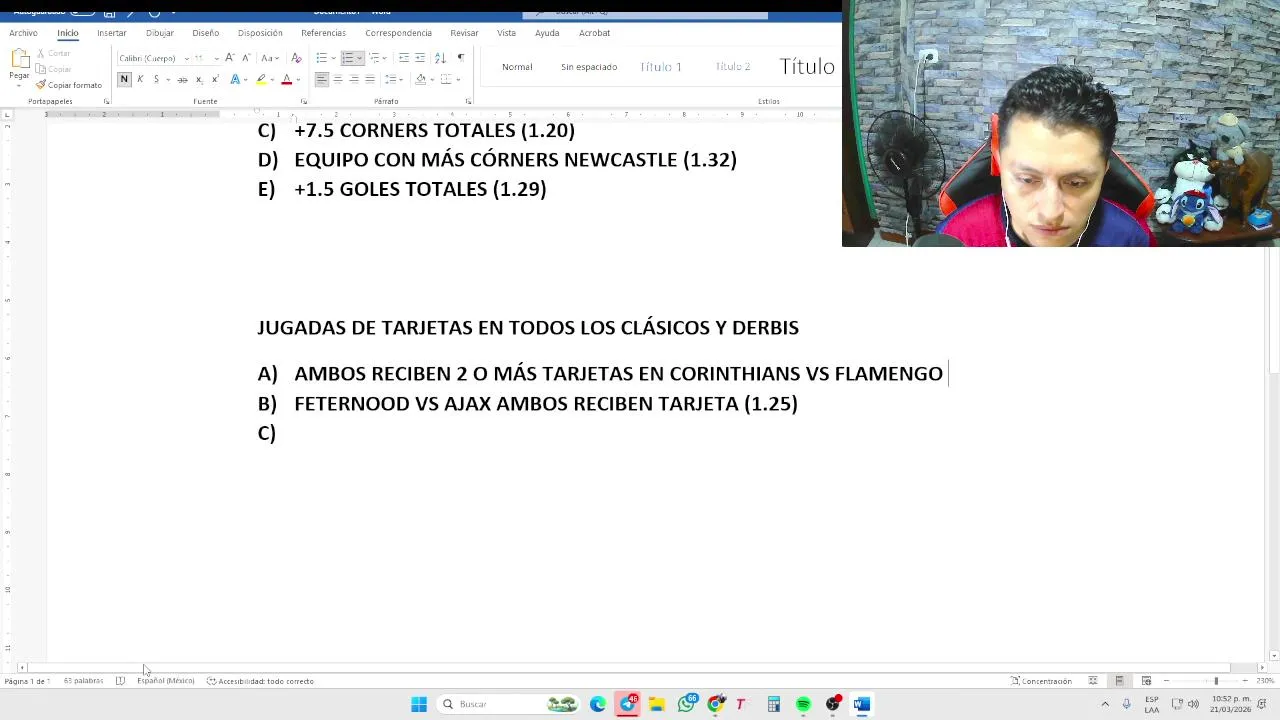This screenshot has height=720, width=1280.
Task: Center the text
Action: click(338, 79)
